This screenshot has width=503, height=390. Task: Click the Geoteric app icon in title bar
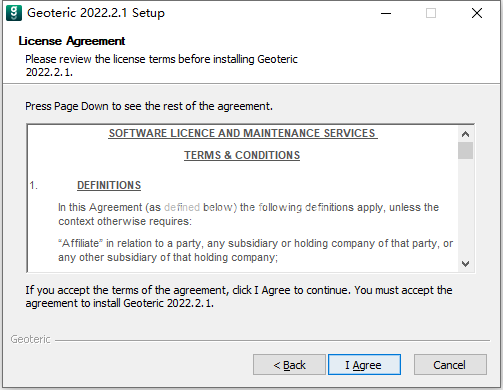pos(14,13)
